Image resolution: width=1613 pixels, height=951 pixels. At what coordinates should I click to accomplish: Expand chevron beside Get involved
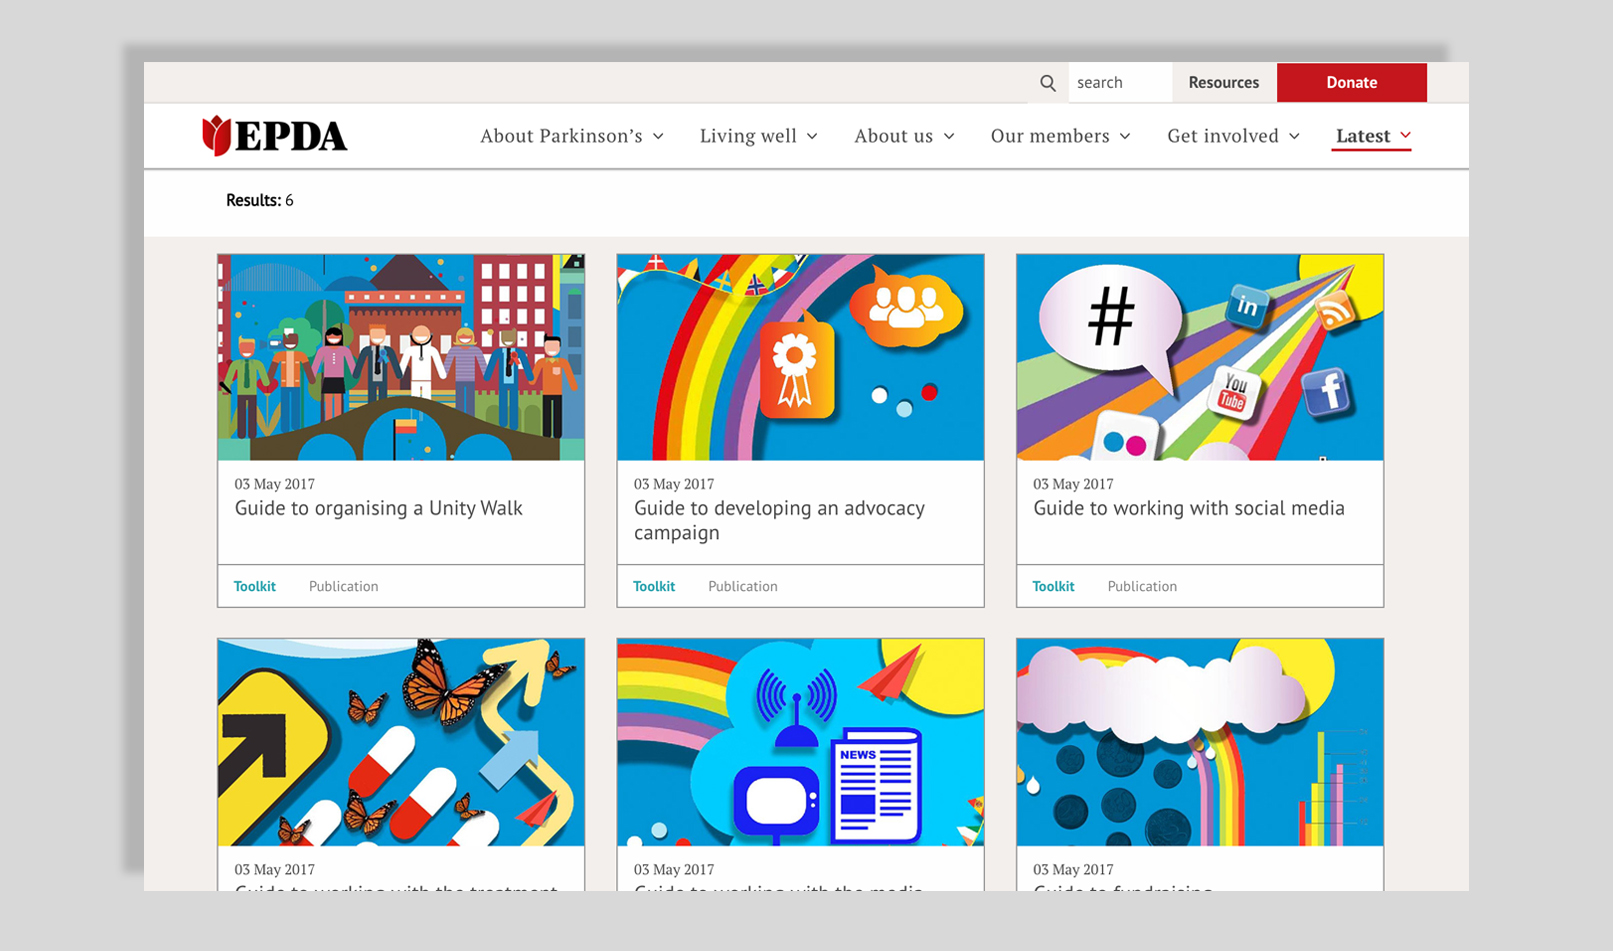(1294, 136)
